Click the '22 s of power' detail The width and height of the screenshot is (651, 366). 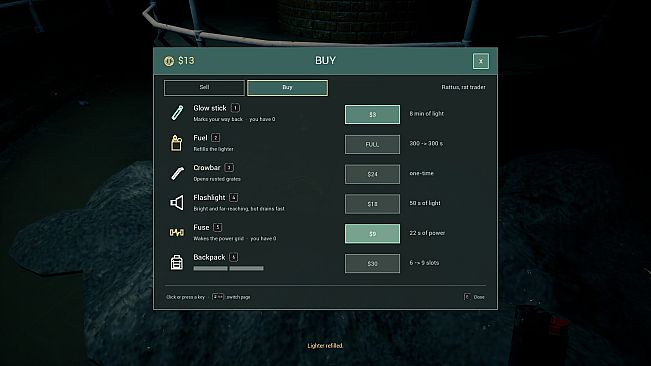427,233
